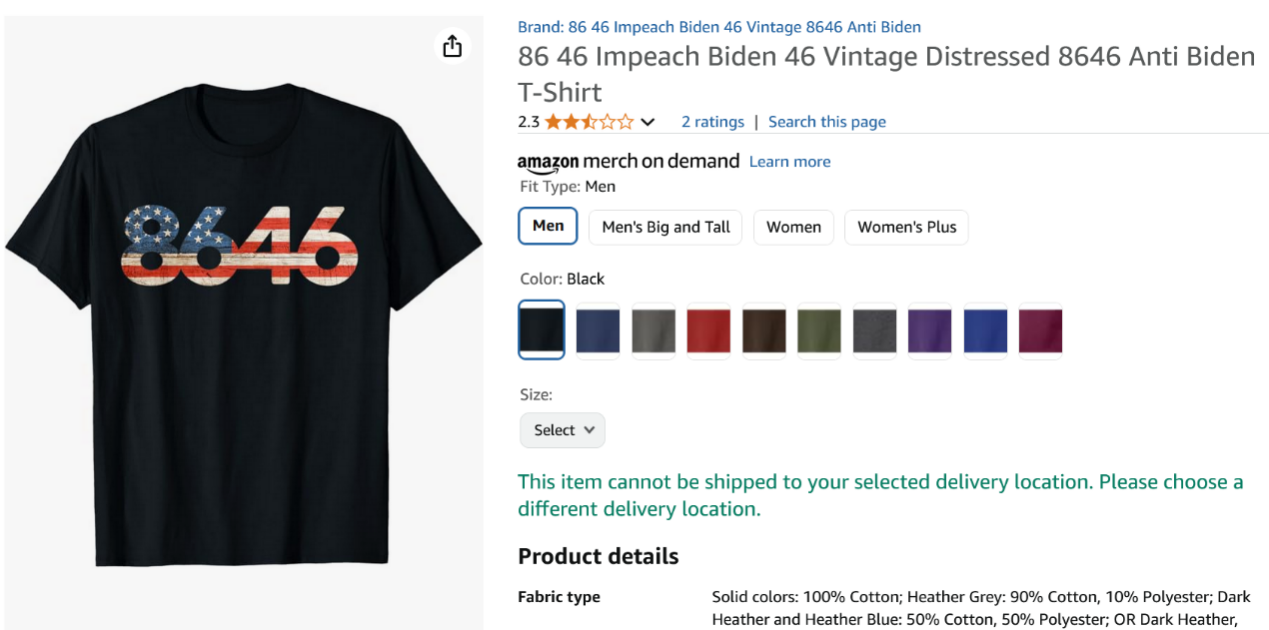Open the Size Select dropdown
The height and width of the screenshot is (630, 1269).
click(562, 430)
